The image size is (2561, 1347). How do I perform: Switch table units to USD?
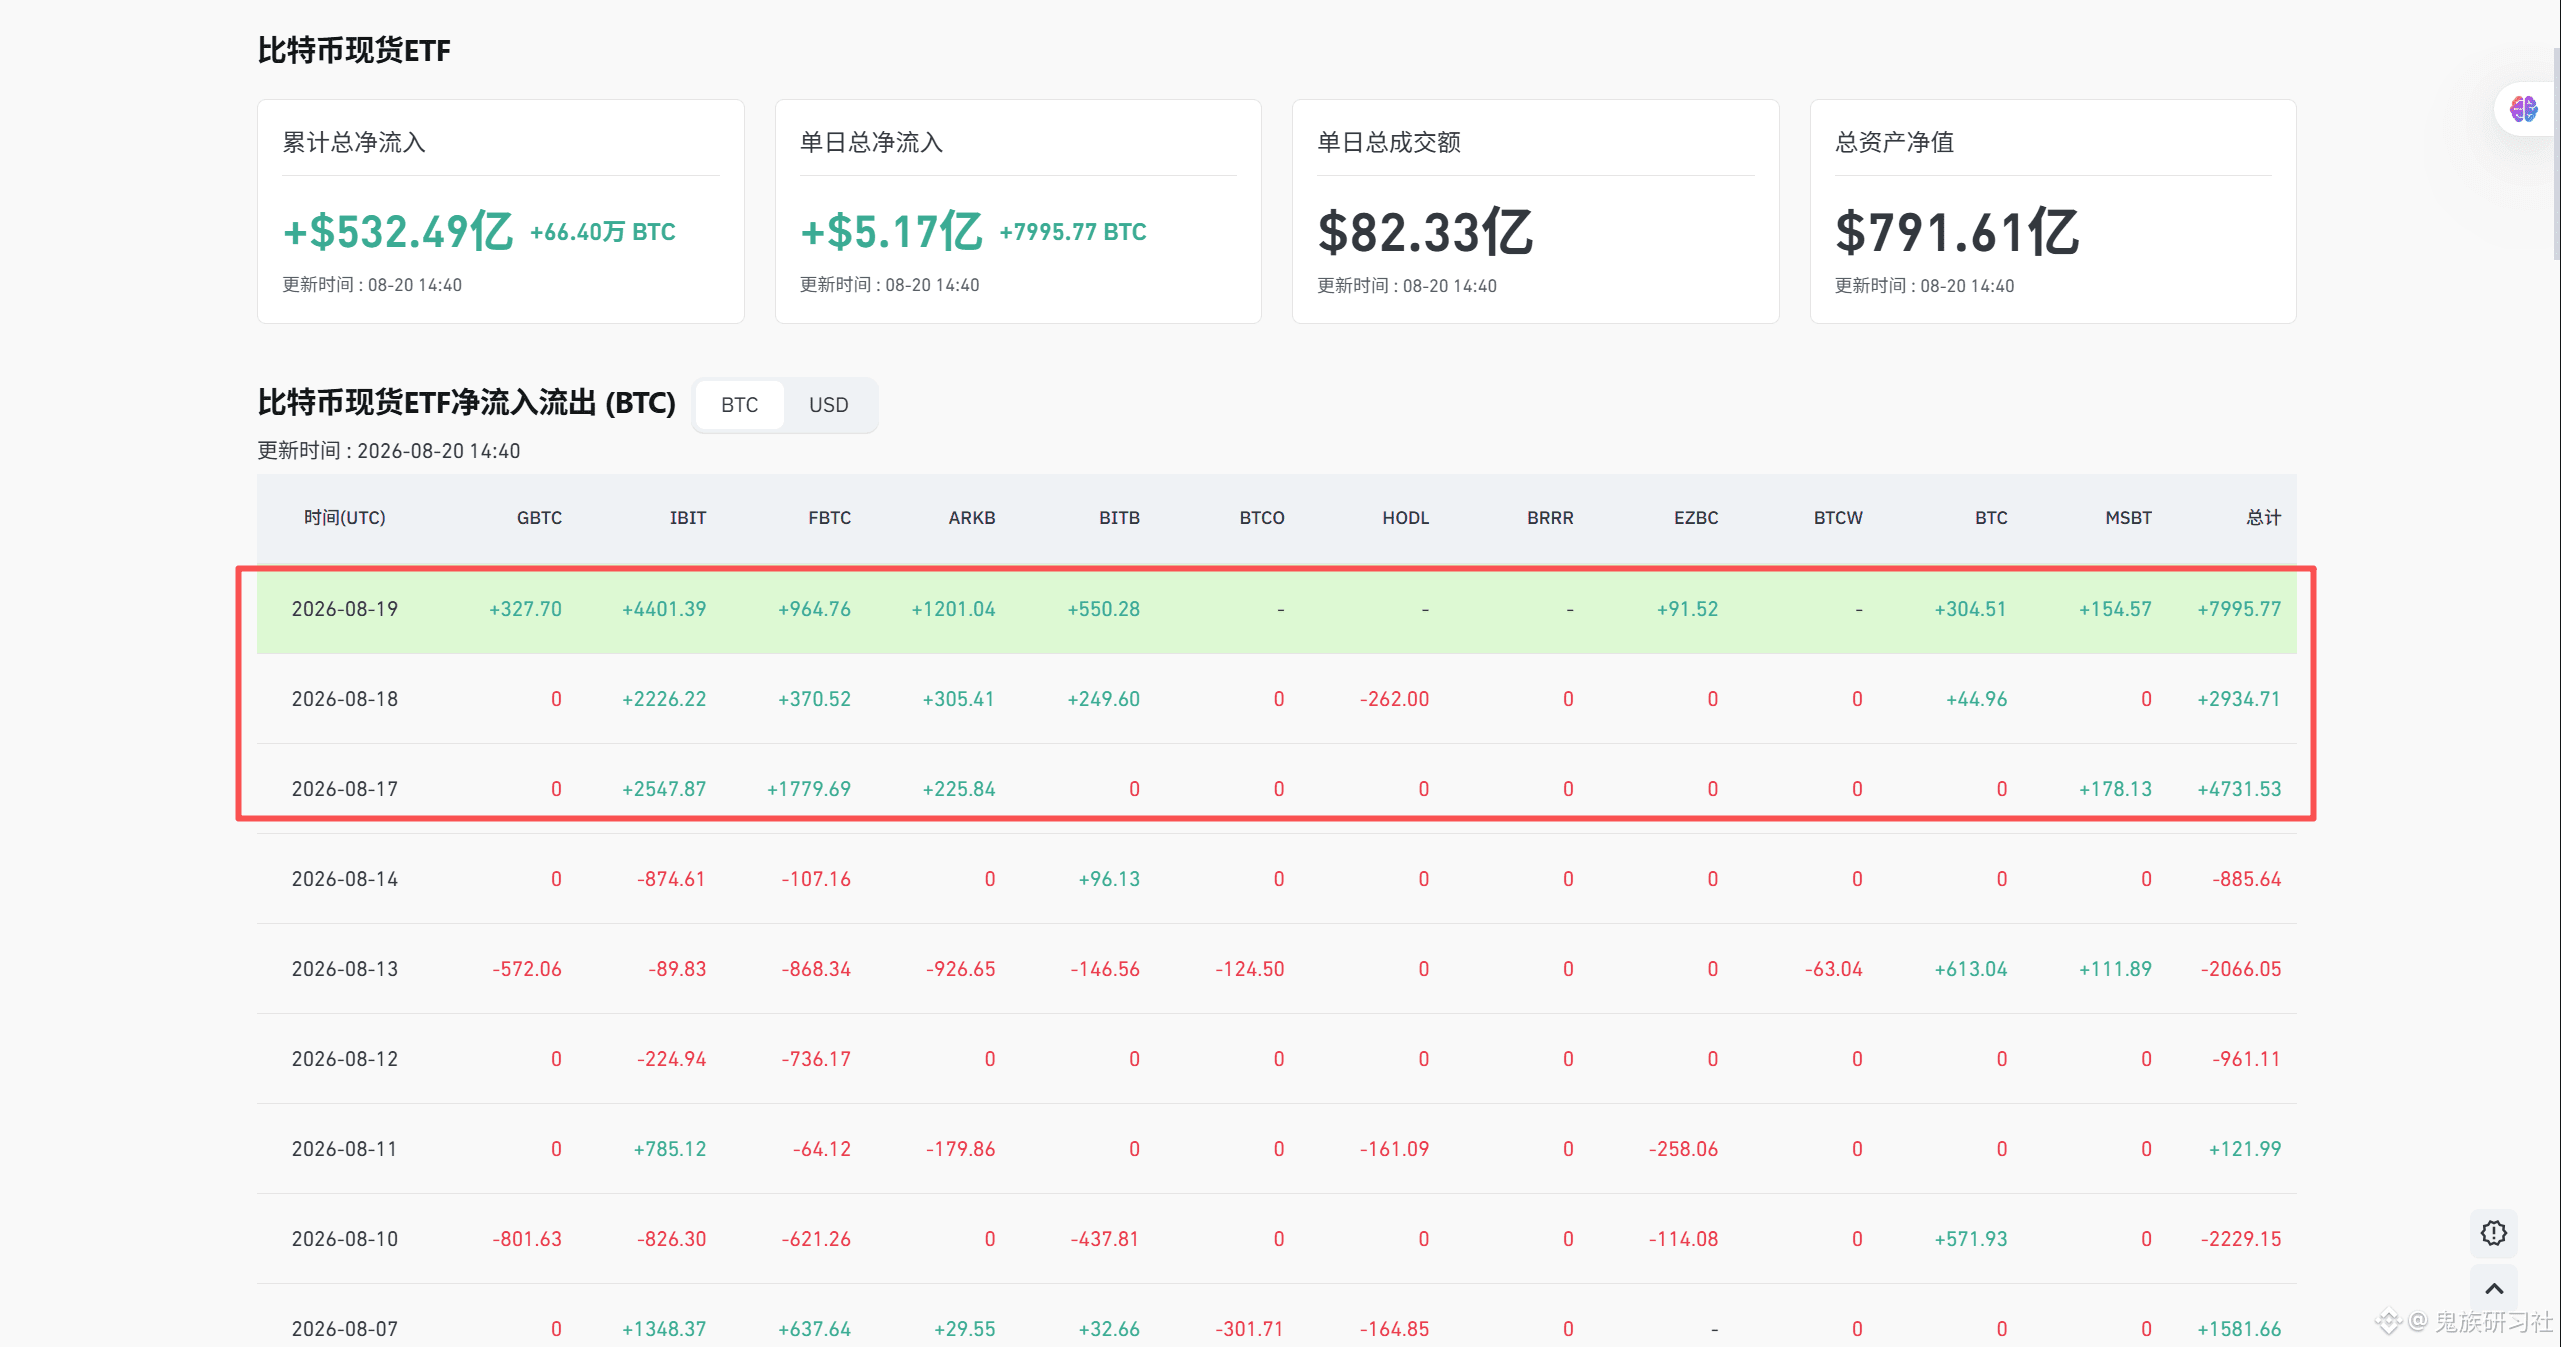pyautogui.click(x=828, y=405)
